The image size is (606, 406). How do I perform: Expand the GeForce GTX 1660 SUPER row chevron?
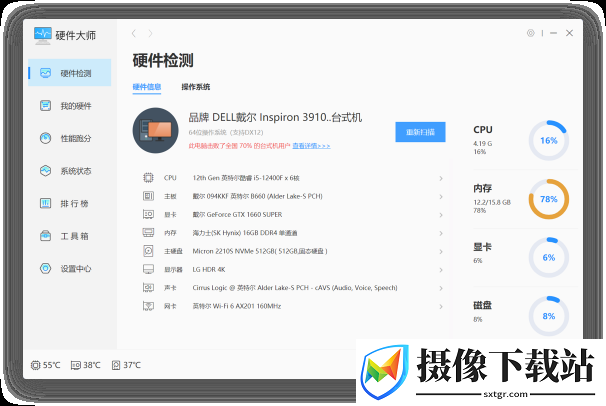[x=441, y=215]
